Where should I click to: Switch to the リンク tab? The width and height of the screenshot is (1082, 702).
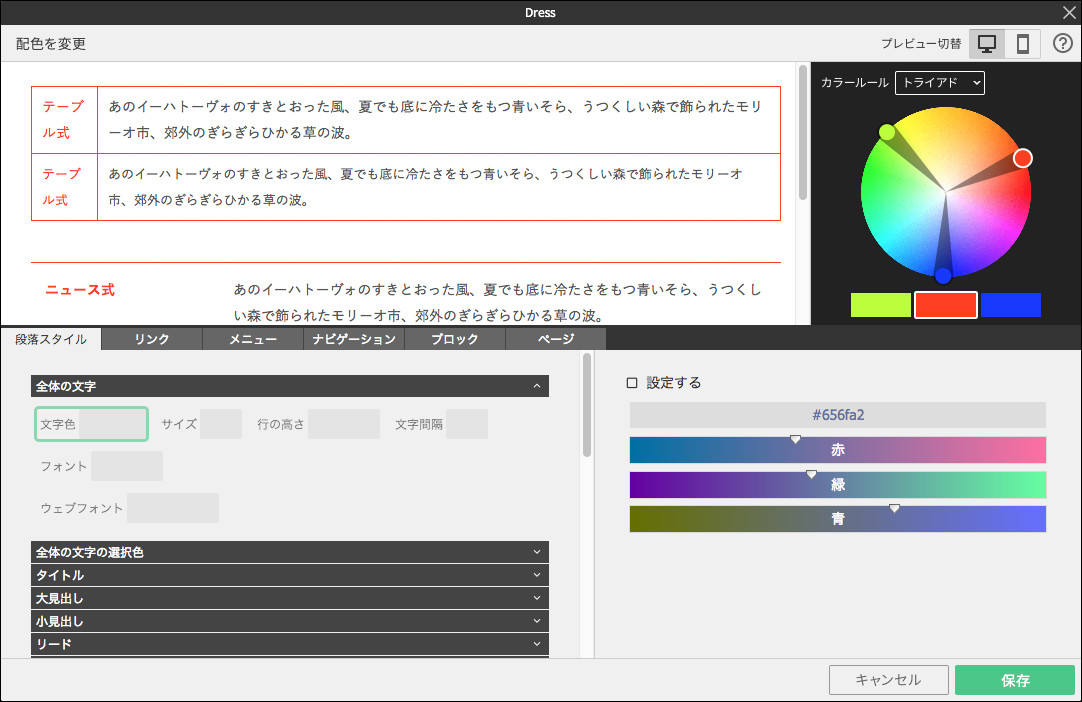(x=152, y=339)
